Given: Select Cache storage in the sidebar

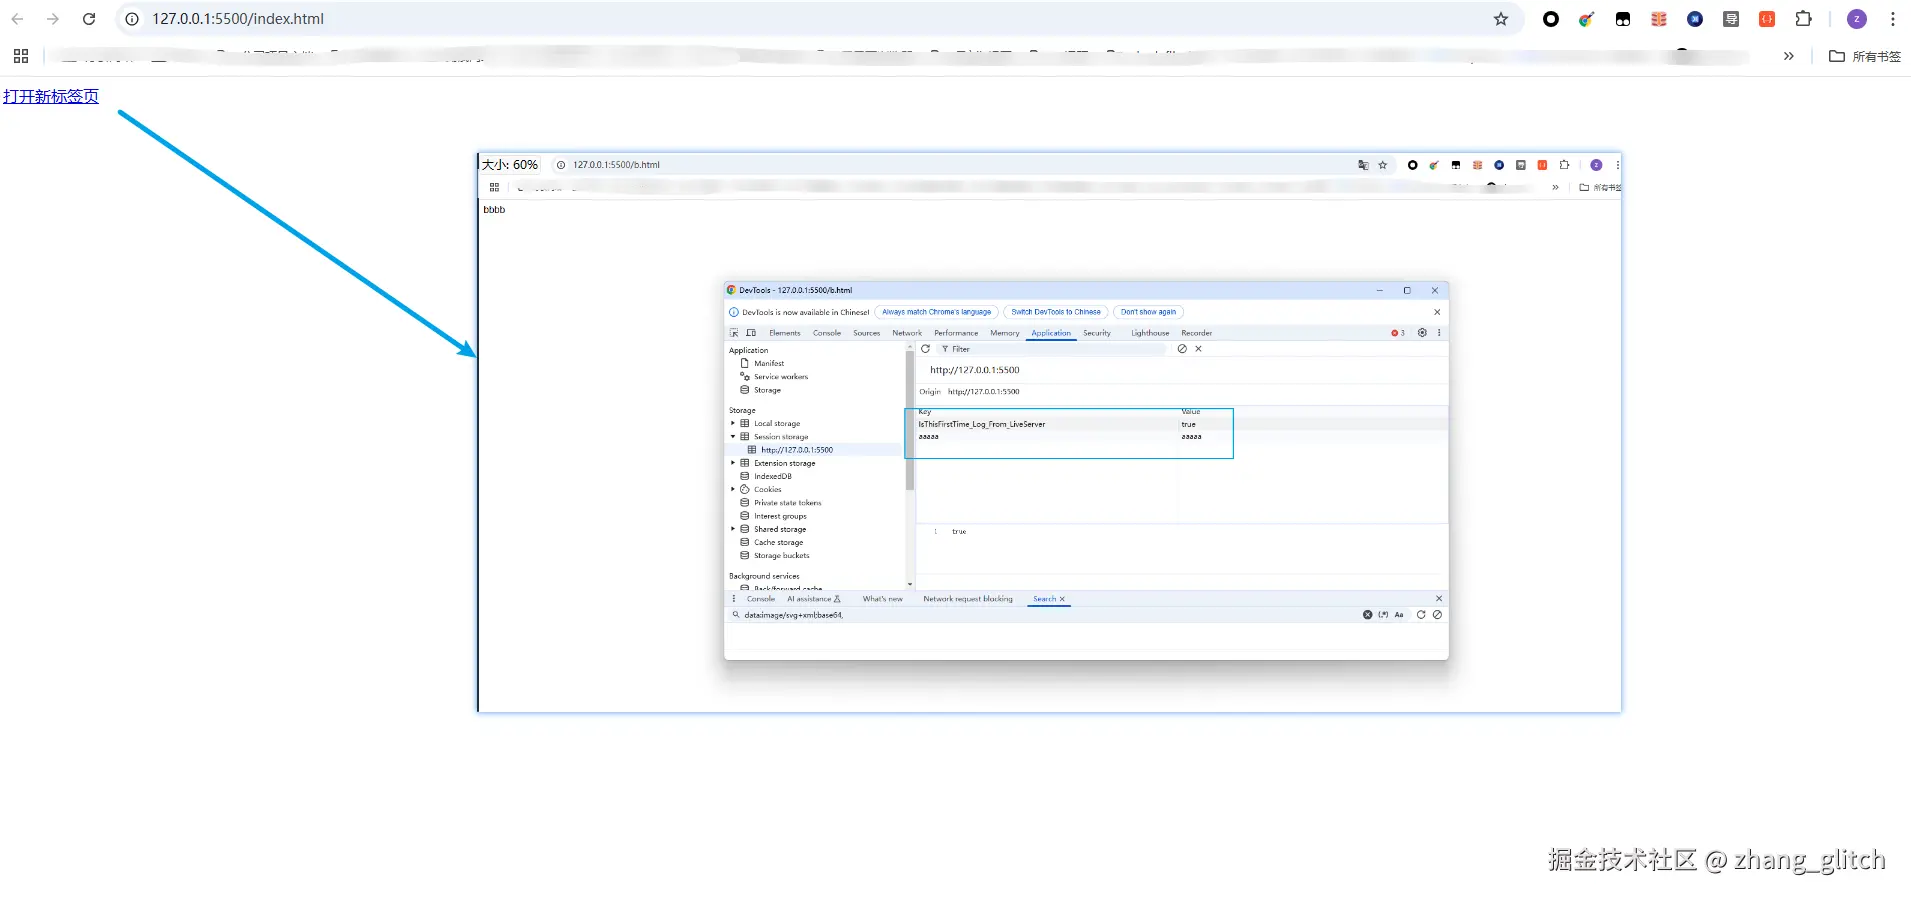Looking at the screenshot, I should (x=778, y=542).
